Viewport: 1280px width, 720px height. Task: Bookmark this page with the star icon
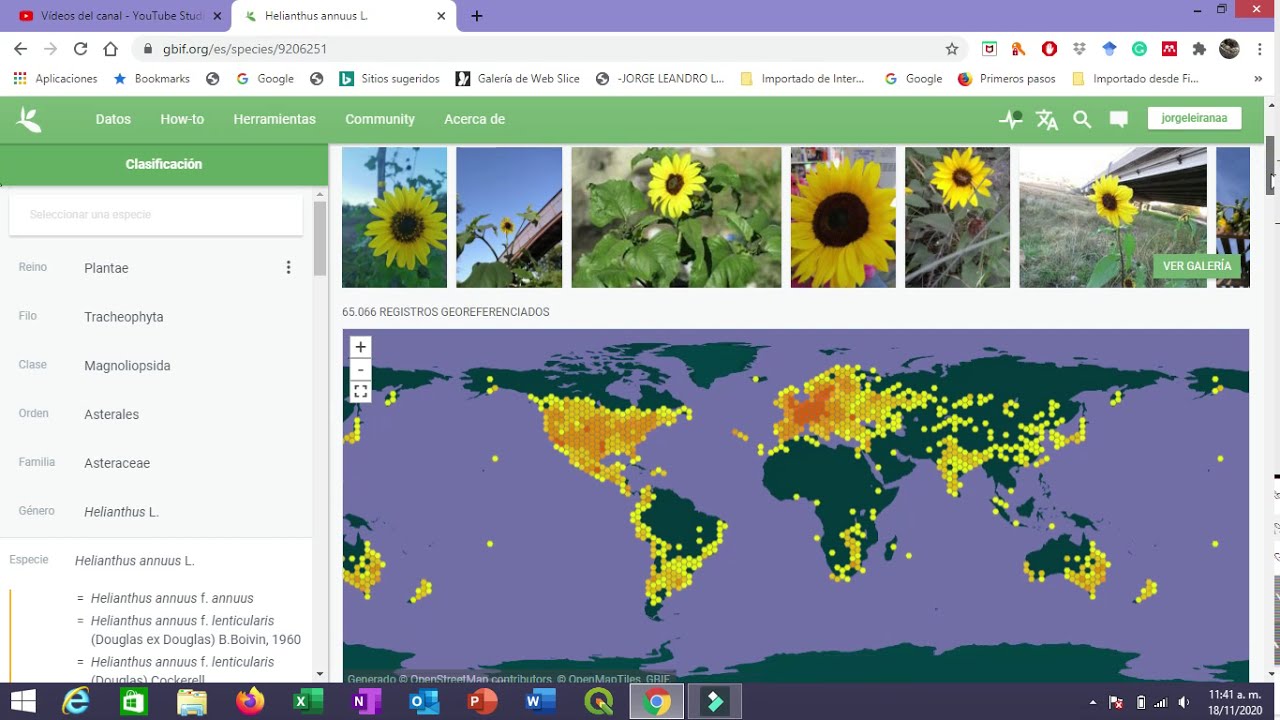(x=952, y=49)
